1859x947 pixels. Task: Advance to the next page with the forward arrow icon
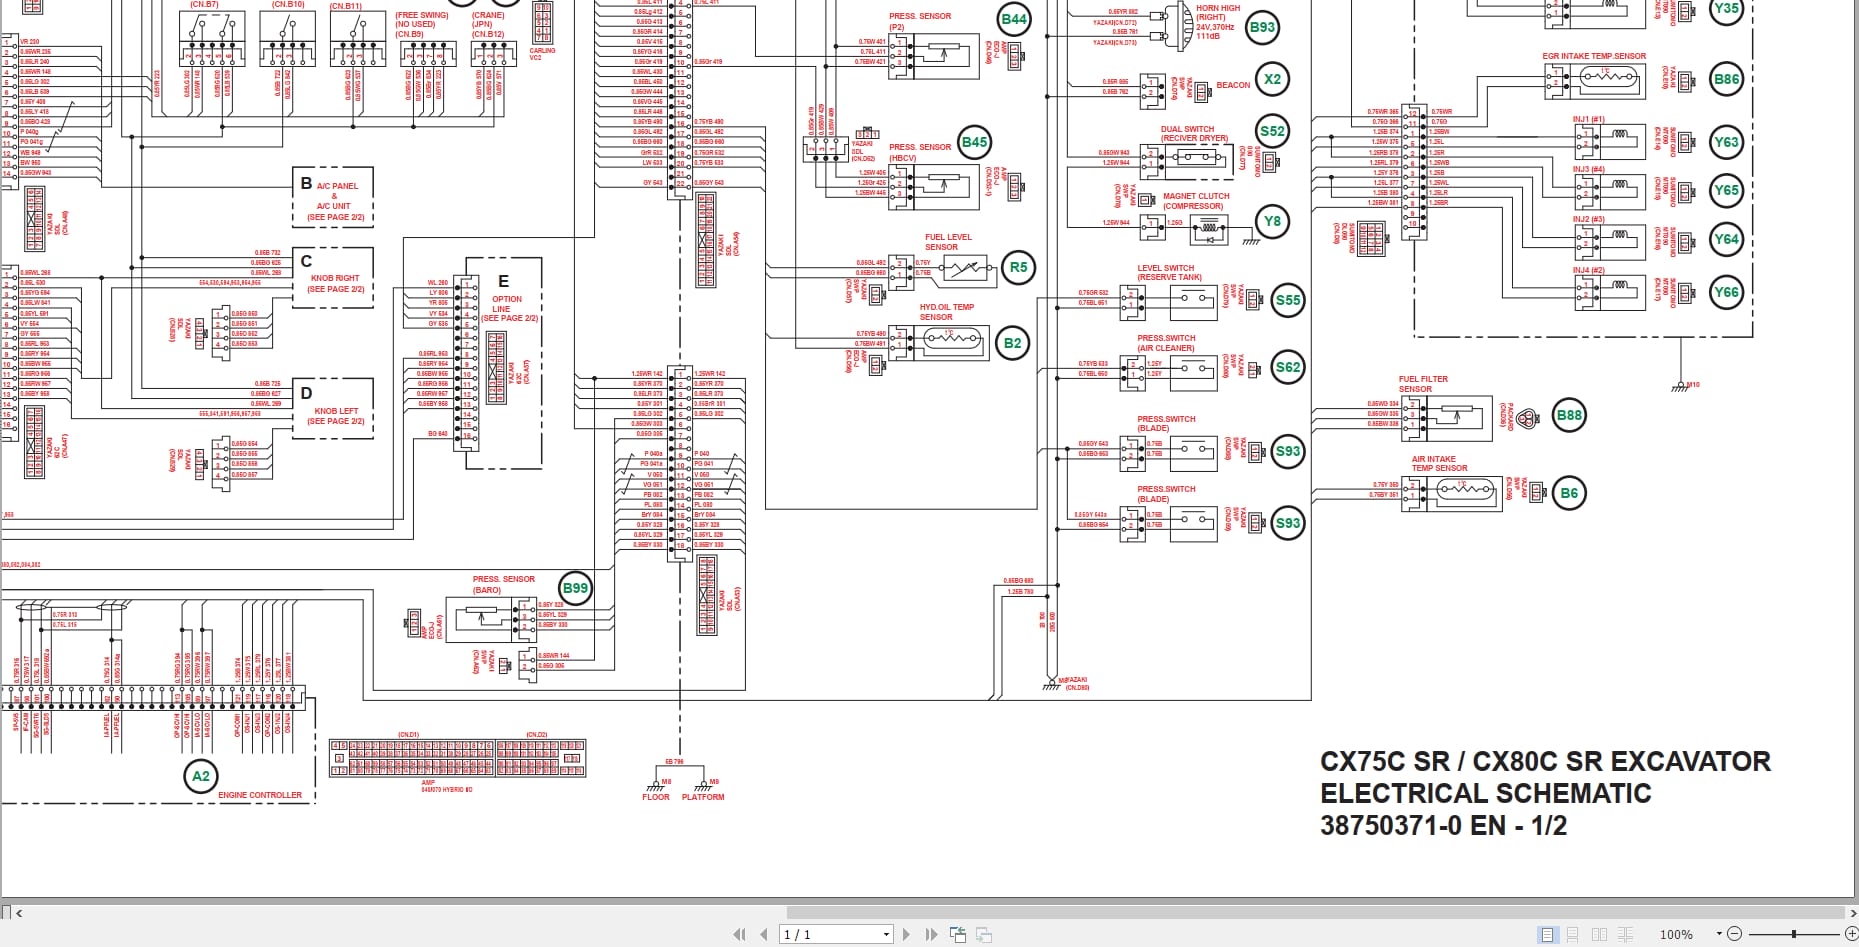click(x=906, y=933)
